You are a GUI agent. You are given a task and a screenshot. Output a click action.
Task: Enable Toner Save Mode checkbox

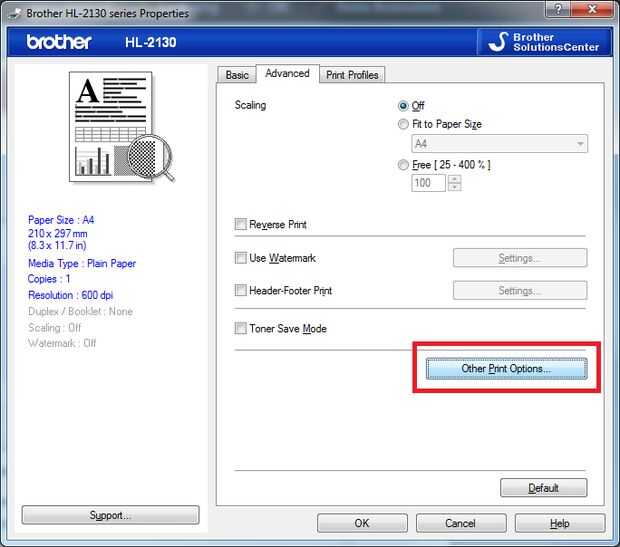point(240,328)
